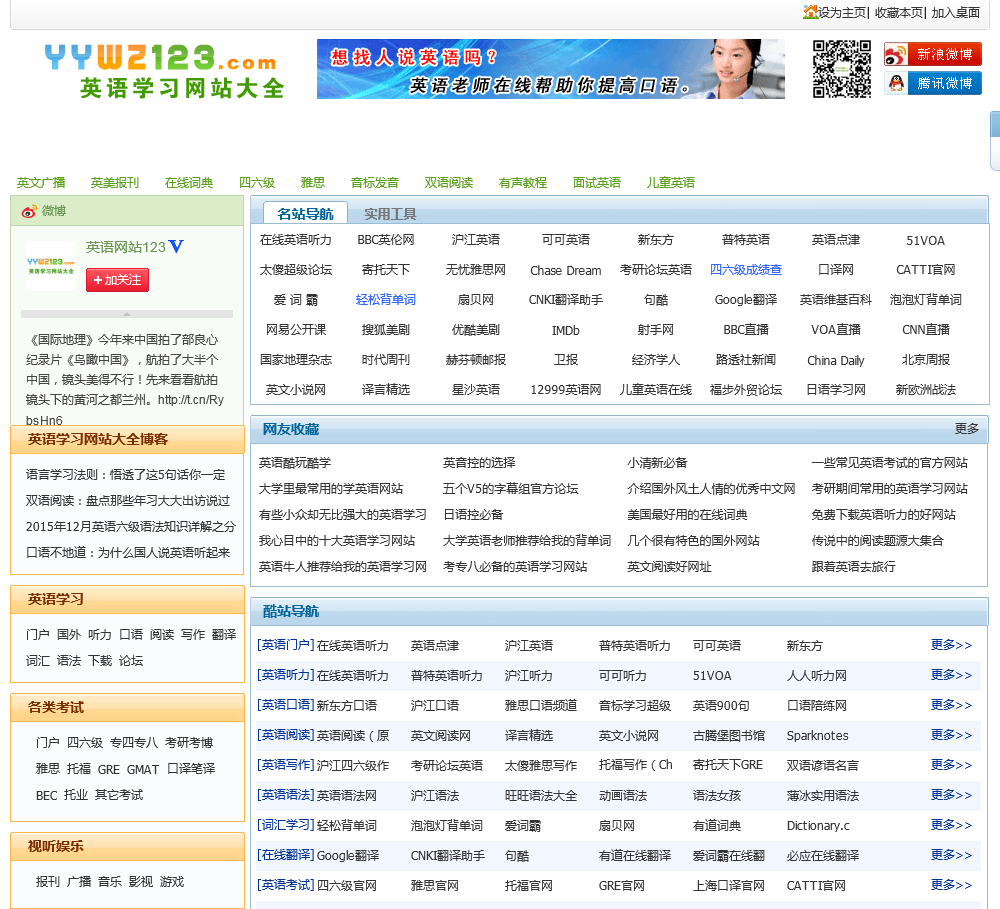
Task: Click the English teacher banner advertisement
Action: pyautogui.click(x=550, y=69)
